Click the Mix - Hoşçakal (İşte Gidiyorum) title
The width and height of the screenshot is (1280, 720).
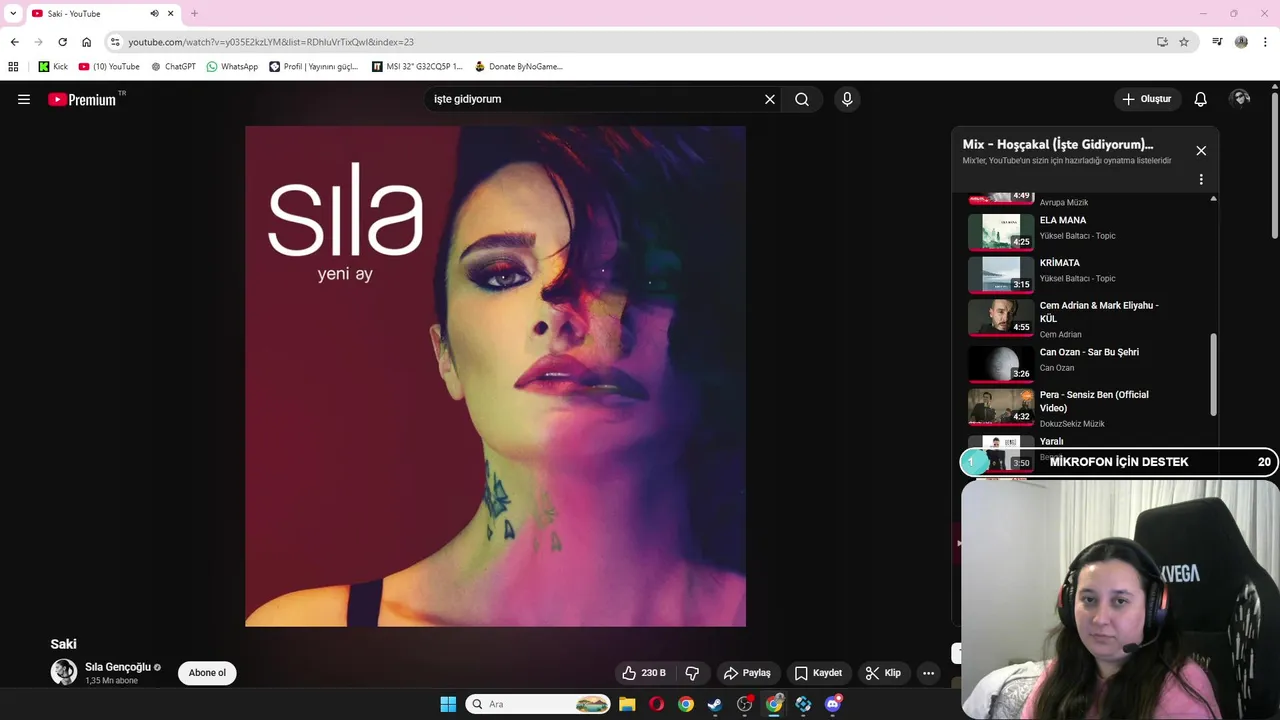pyautogui.click(x=1058, y=144)
